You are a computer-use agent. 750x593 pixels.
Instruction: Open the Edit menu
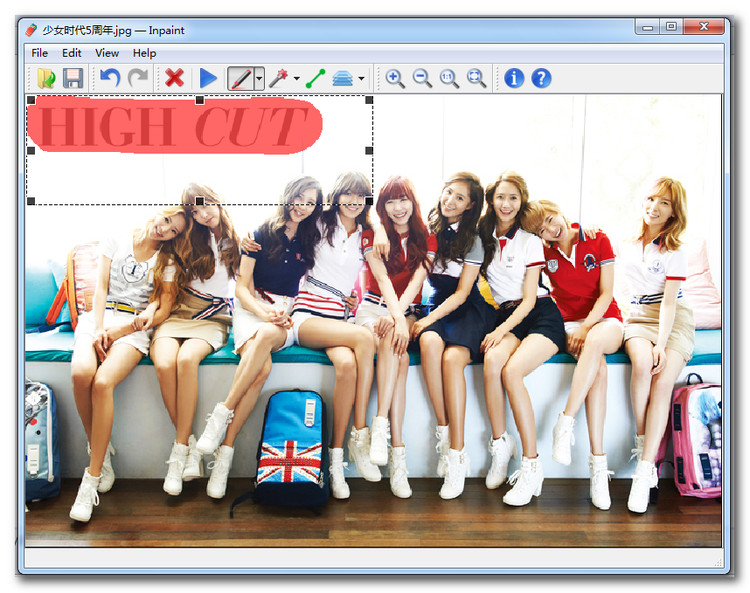[x=72, y=53]
